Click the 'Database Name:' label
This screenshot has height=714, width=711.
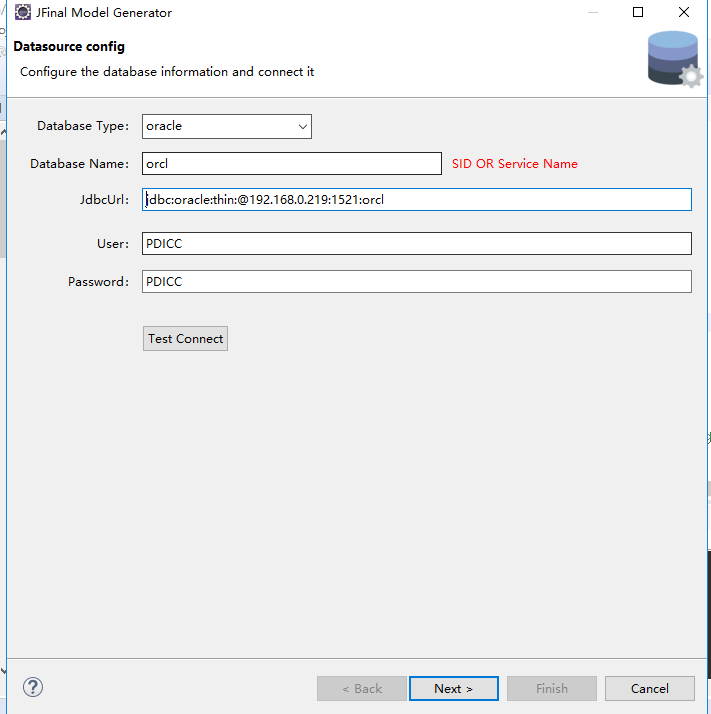coord(80,164)
